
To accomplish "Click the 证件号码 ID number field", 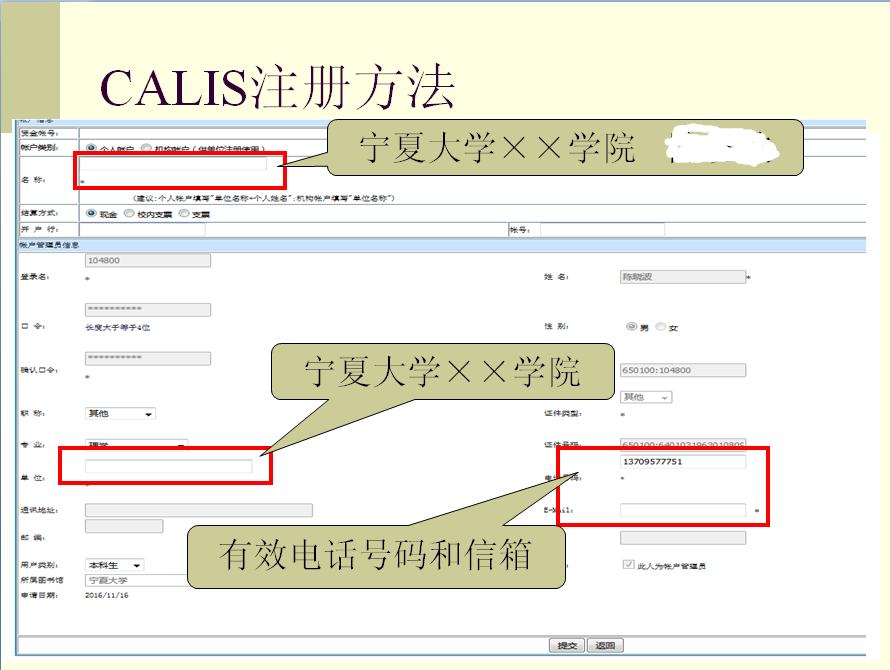I will point(683,443).
